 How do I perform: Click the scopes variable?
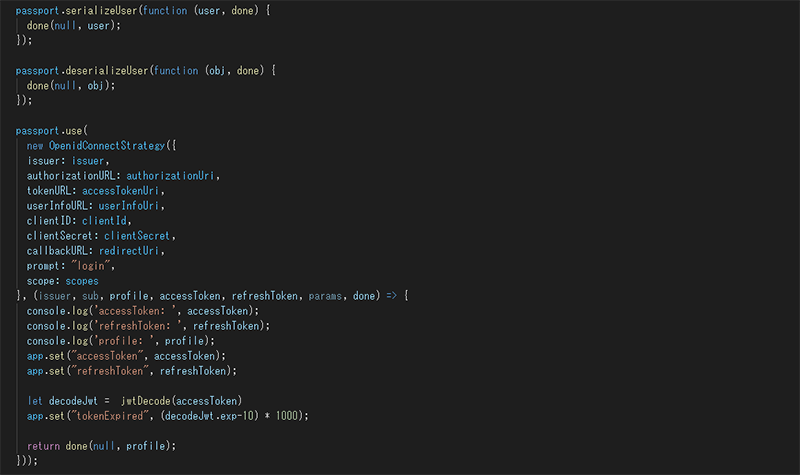82,281
